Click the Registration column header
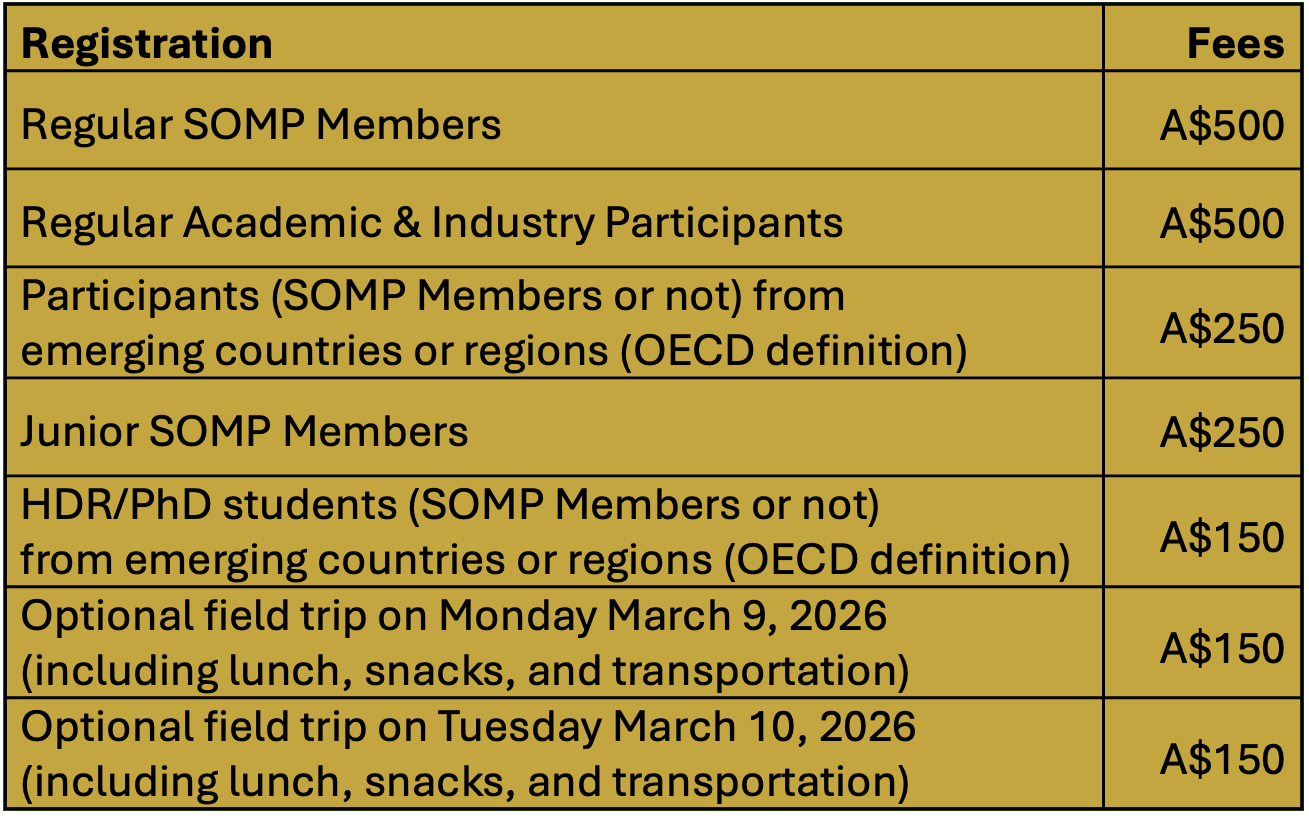 147,44
